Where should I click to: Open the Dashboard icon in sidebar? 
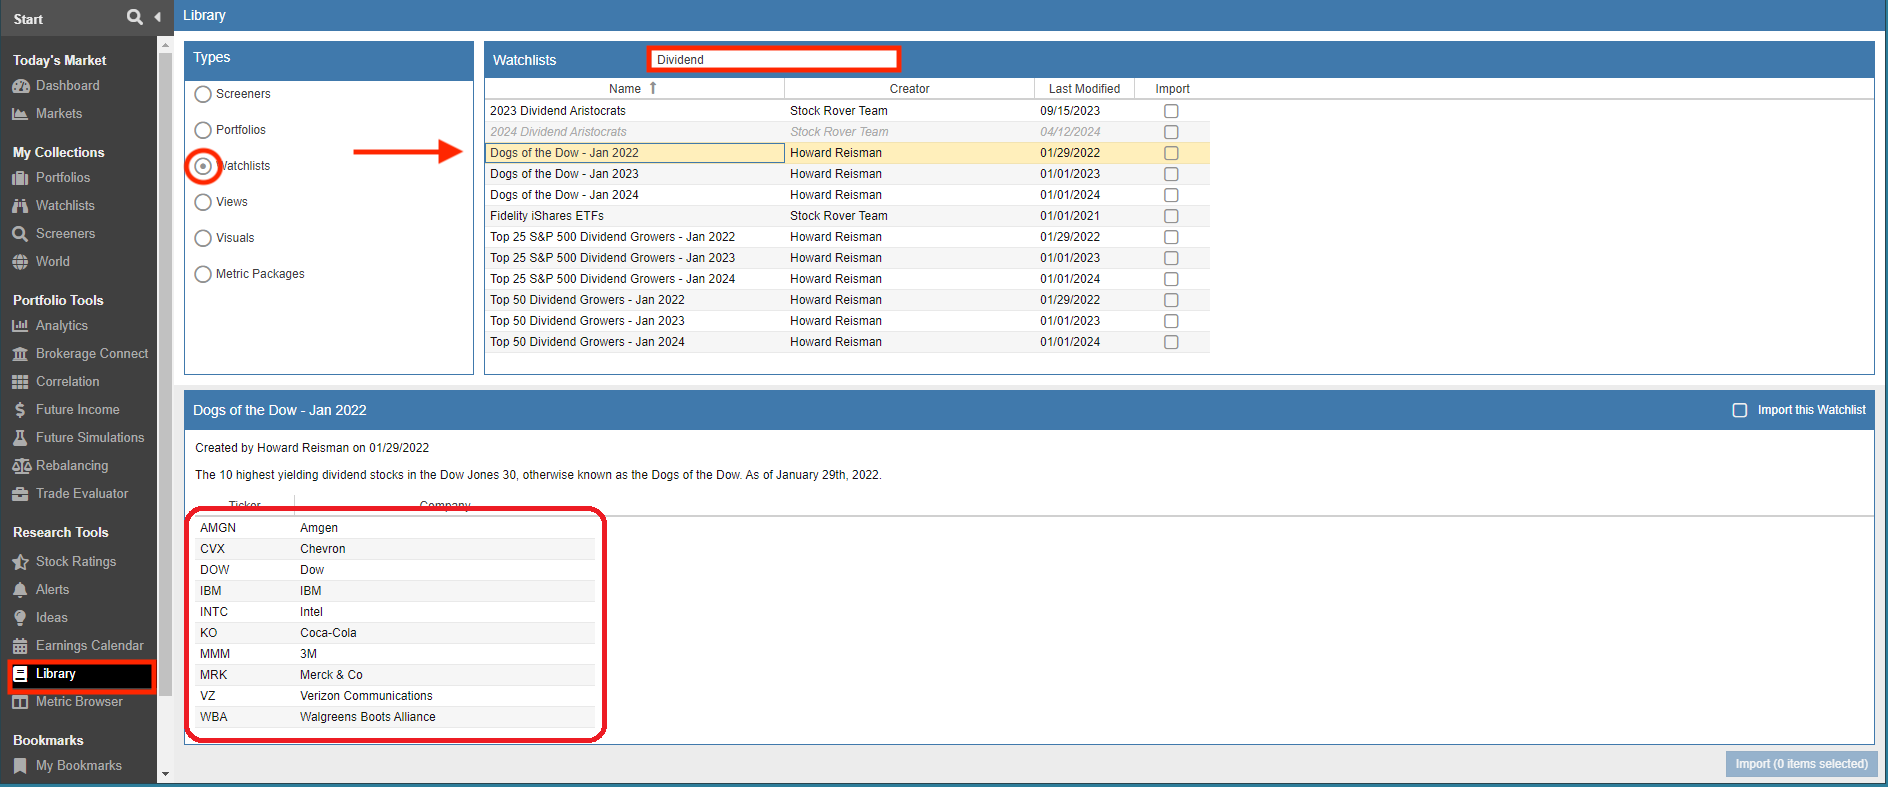tap(20, 86)
